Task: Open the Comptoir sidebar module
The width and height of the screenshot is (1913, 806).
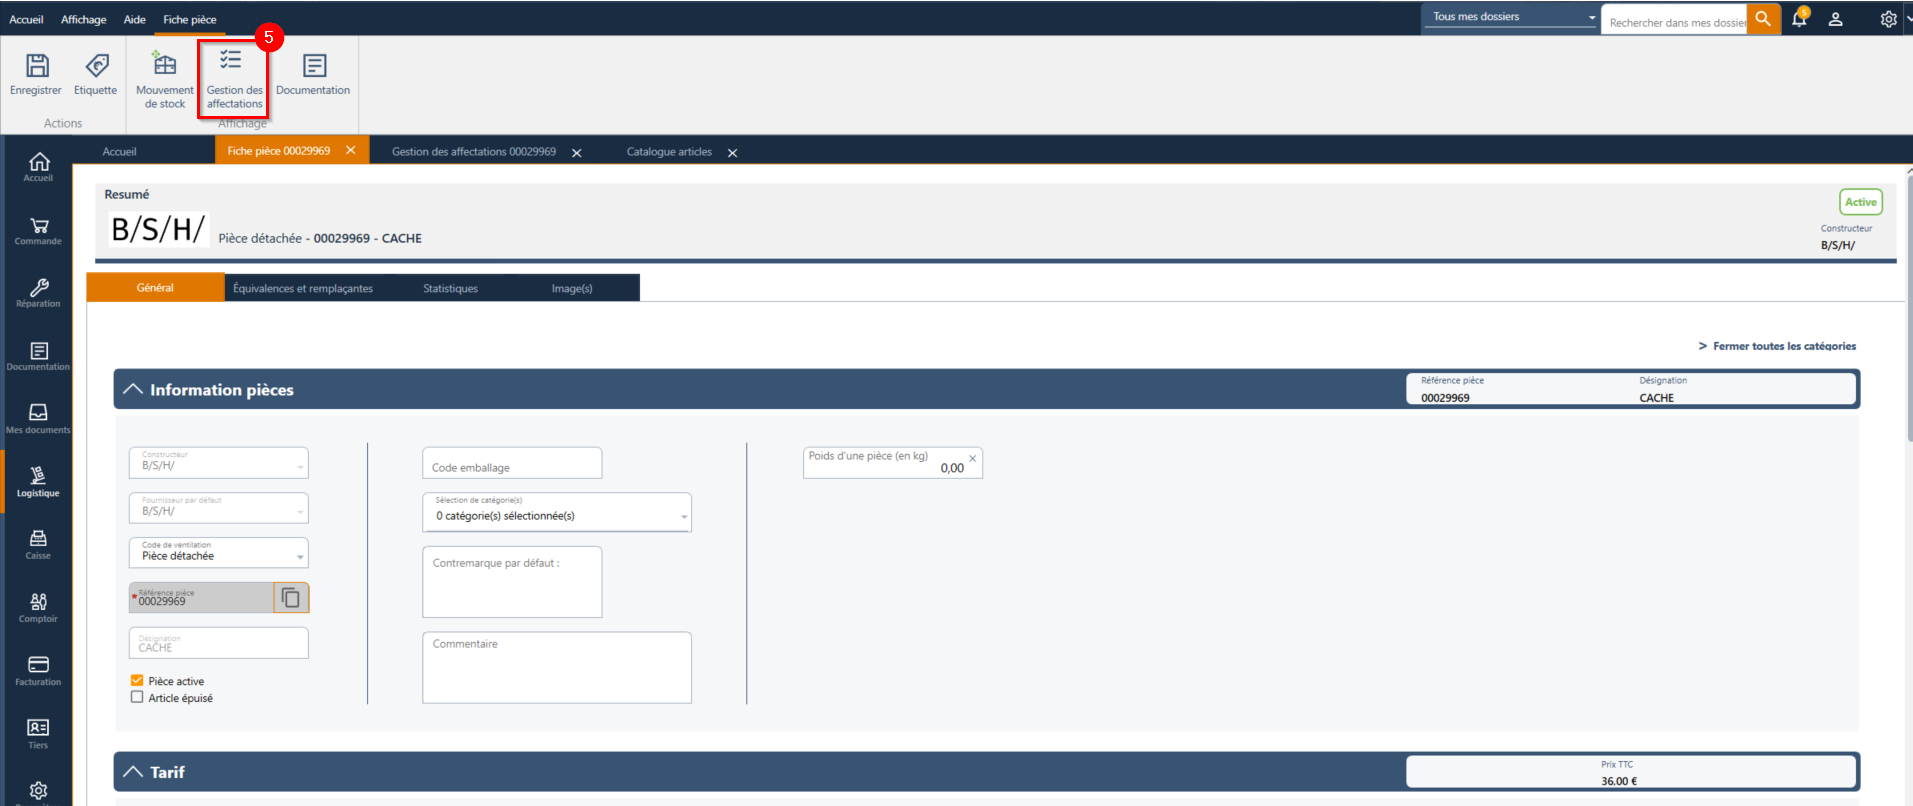Action: tap(38, 608)
